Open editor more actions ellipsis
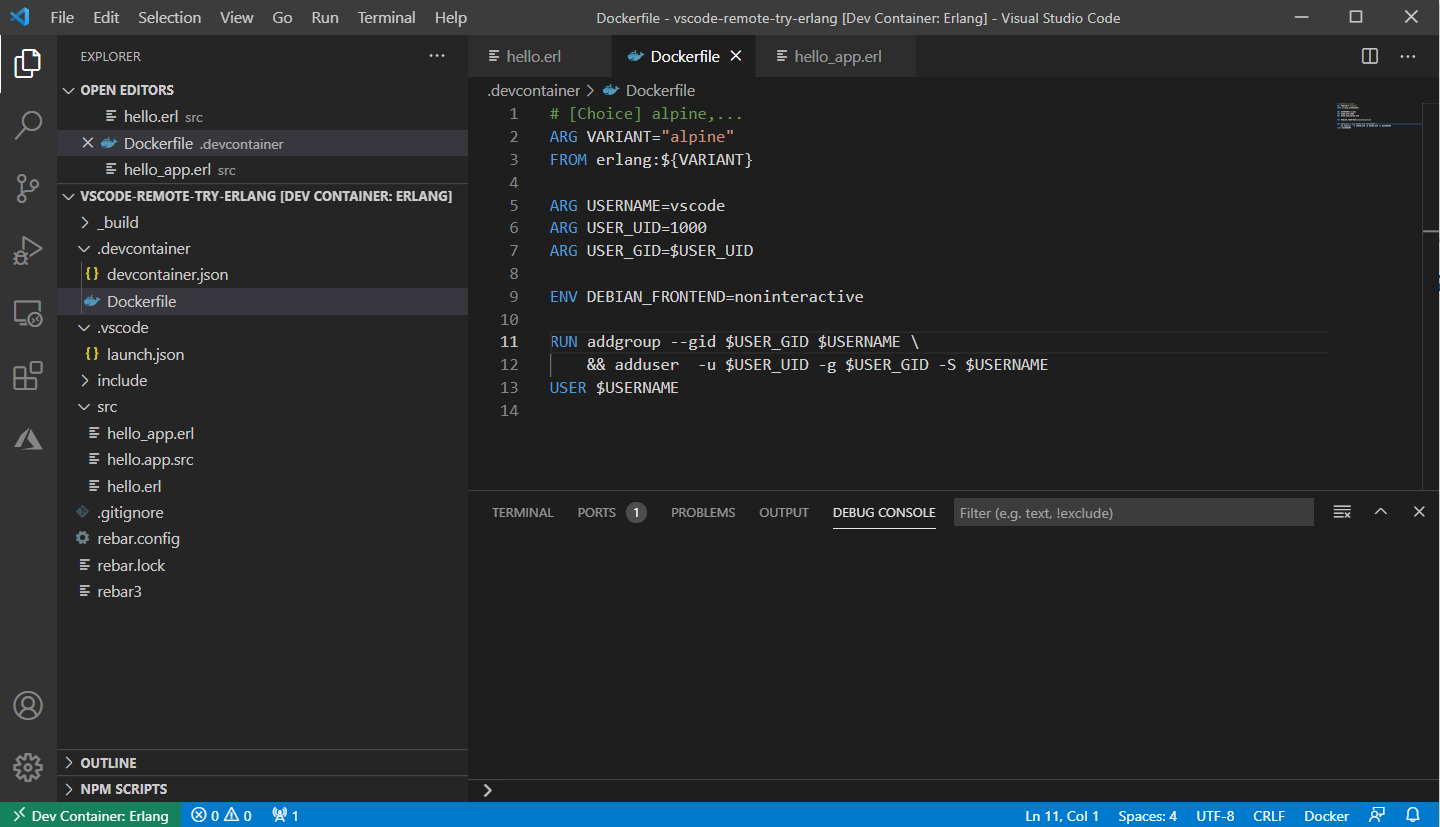 tap(1408, 56)
